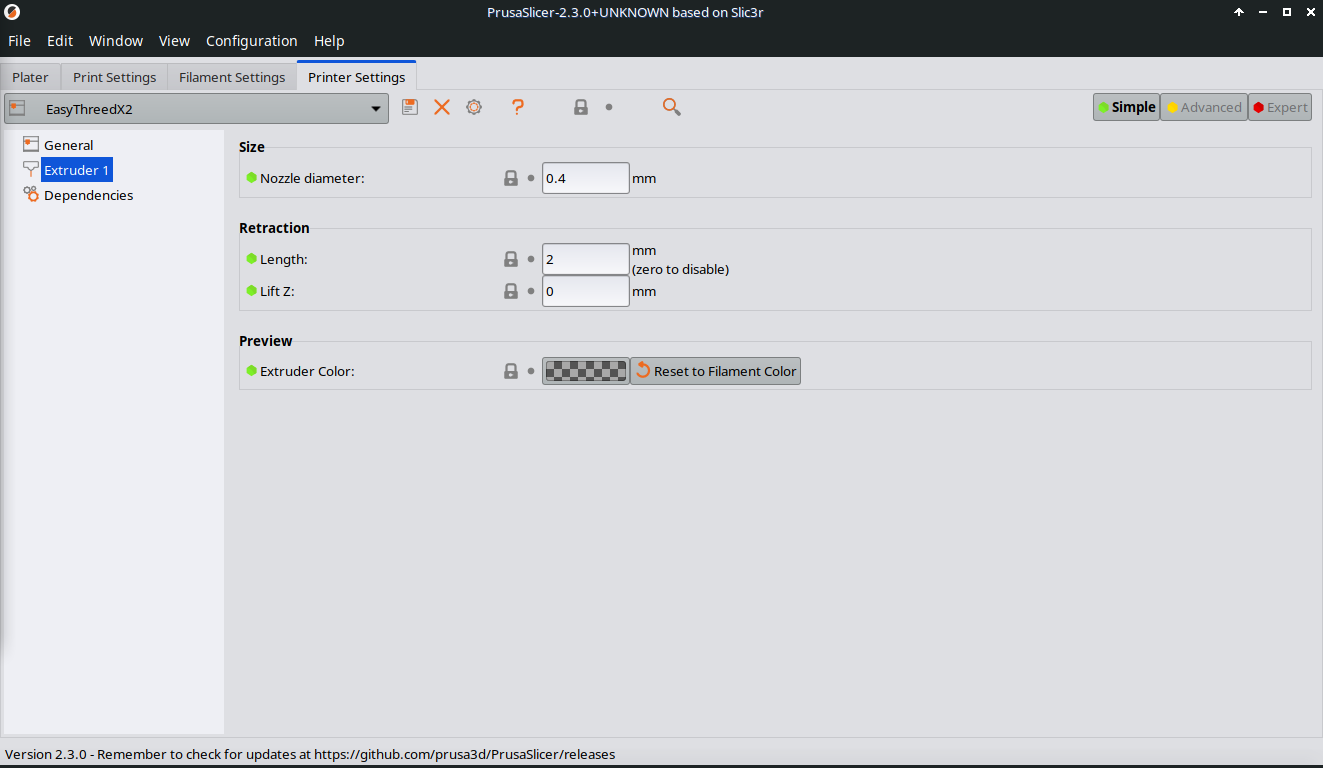Open the Configuration menu

pyautogui.click(x=251, y=41)
